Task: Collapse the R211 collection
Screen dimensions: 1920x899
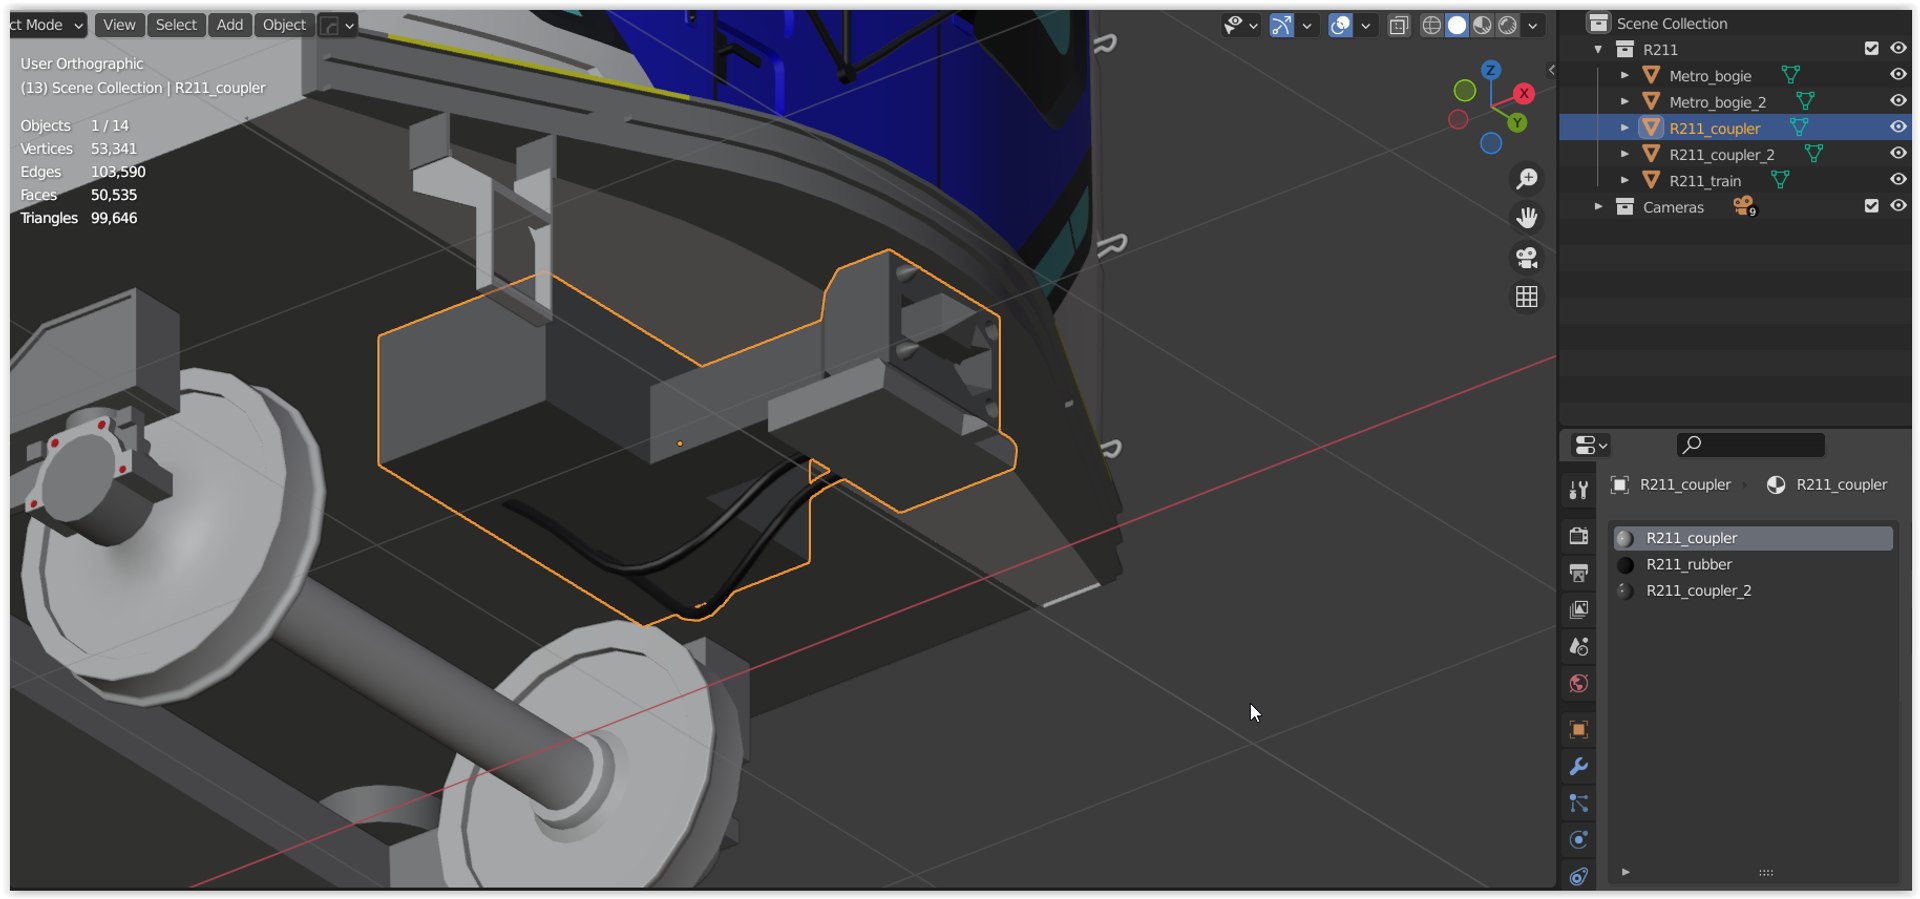Action: [x=1598, y=49]
